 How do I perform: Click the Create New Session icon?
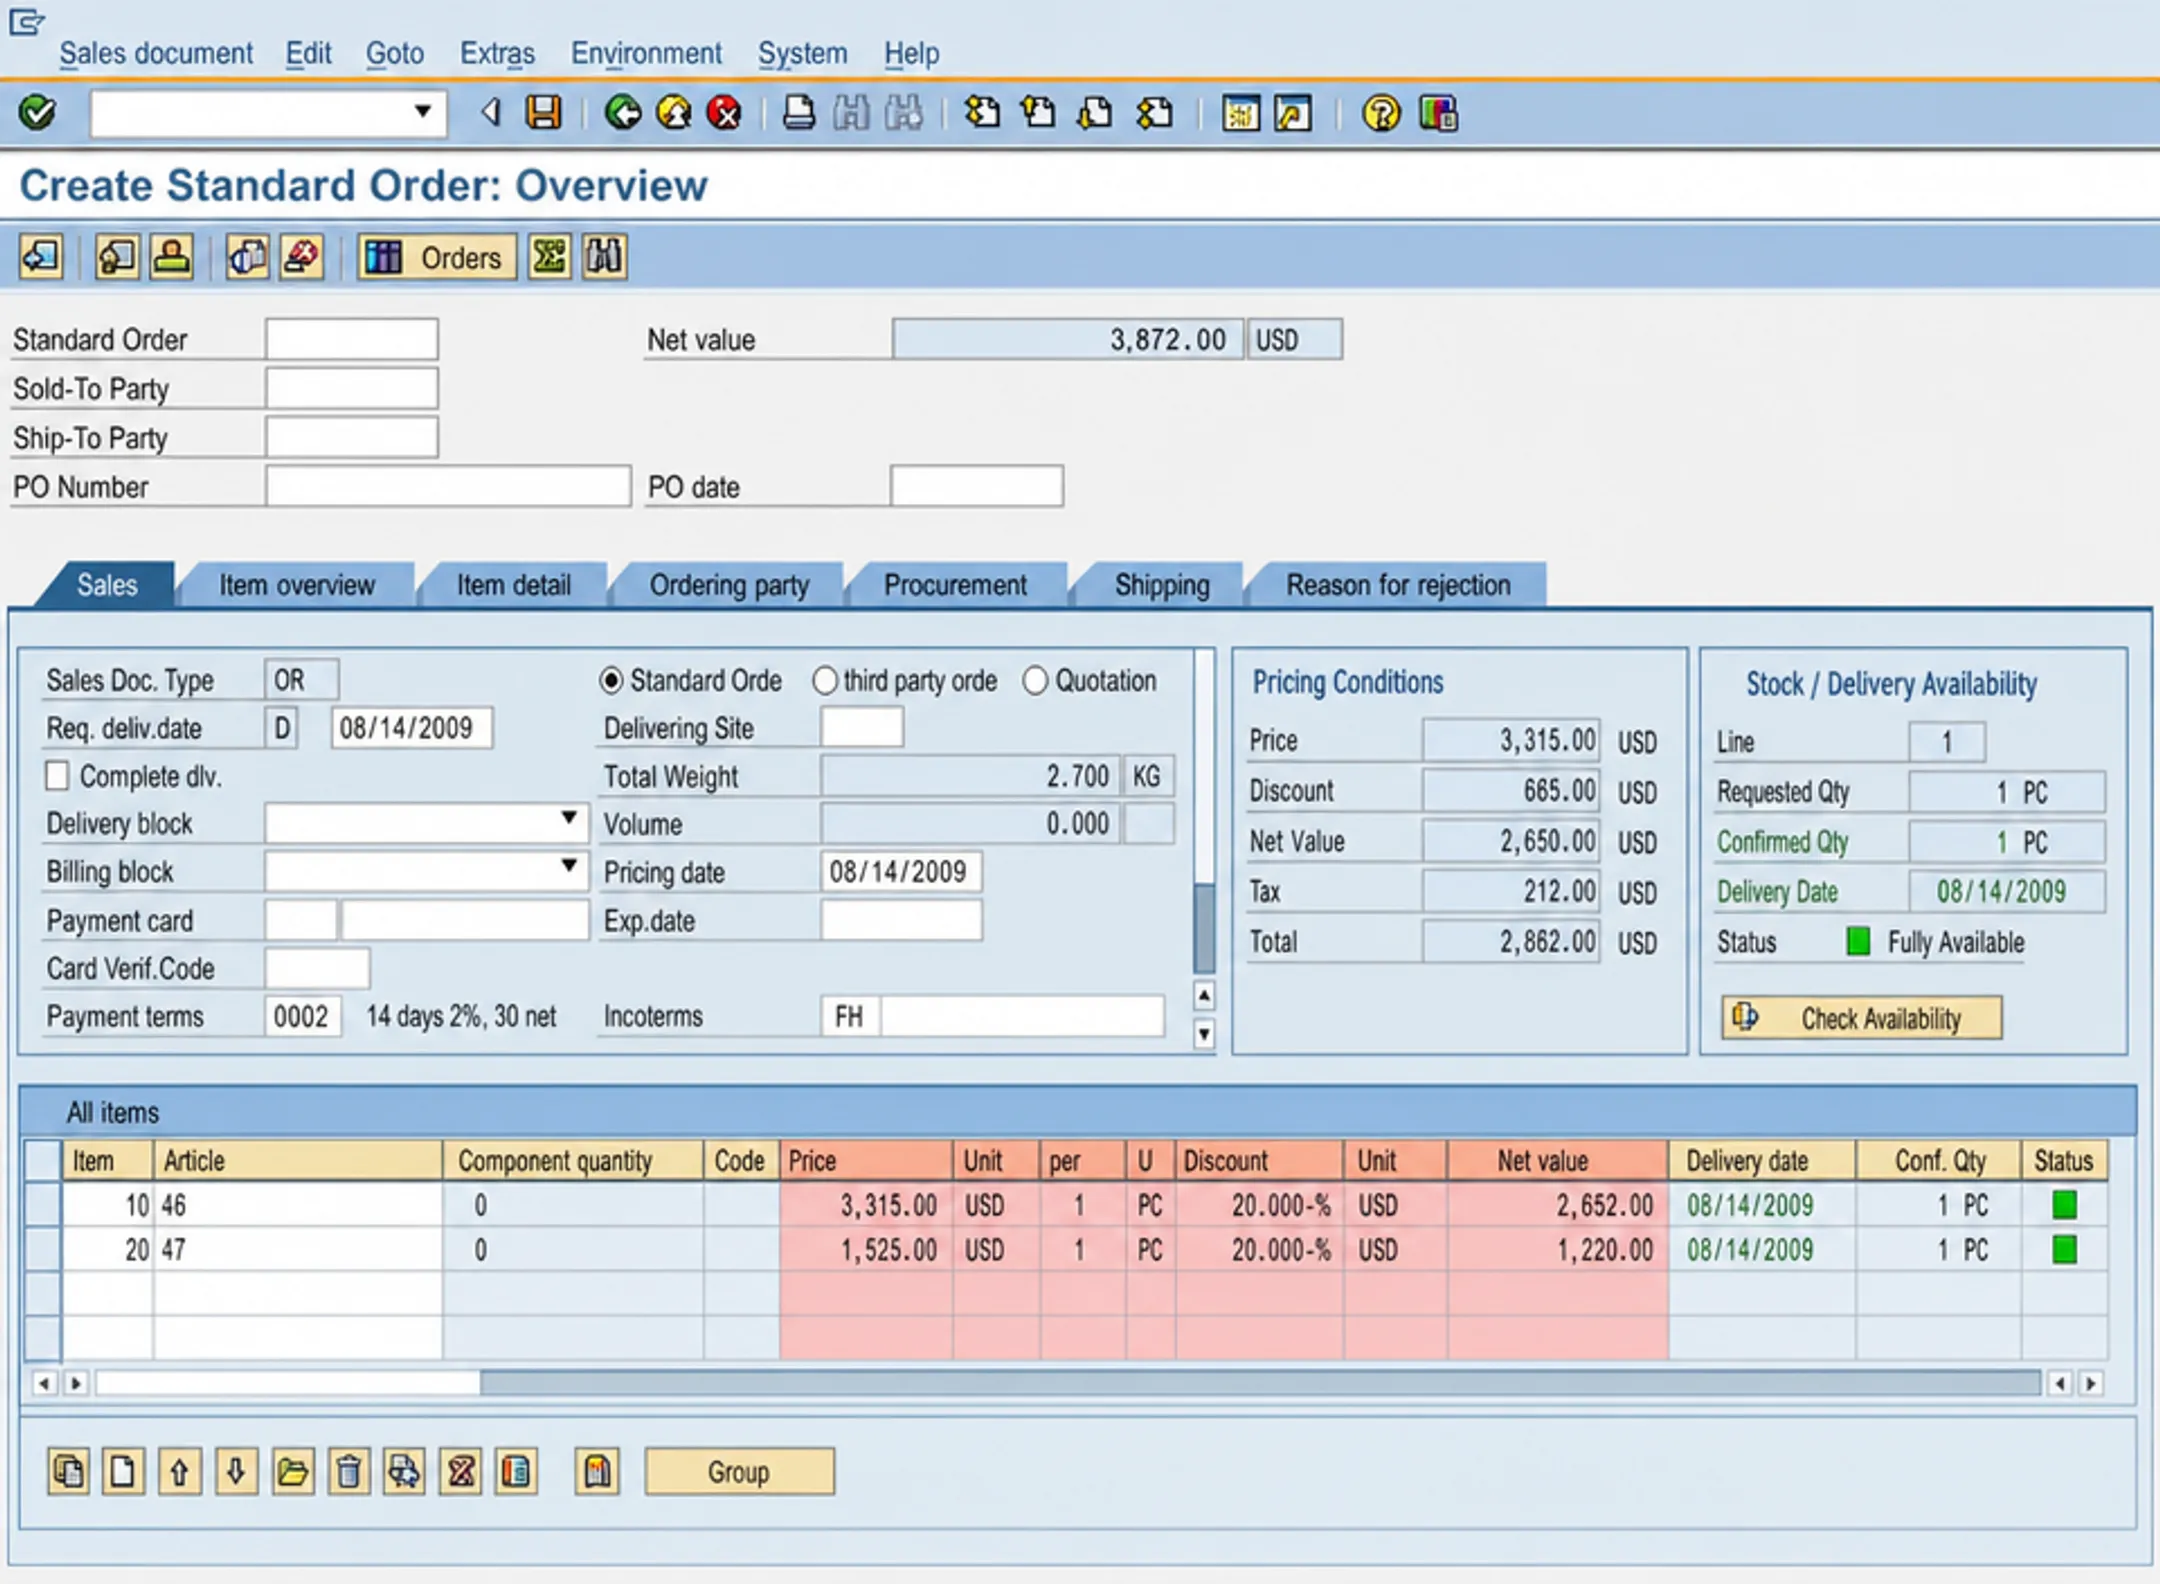[1240, 113]
